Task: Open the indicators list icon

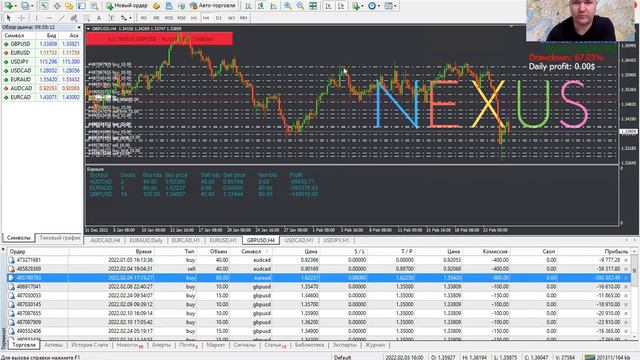Action: tap(356, 6)
